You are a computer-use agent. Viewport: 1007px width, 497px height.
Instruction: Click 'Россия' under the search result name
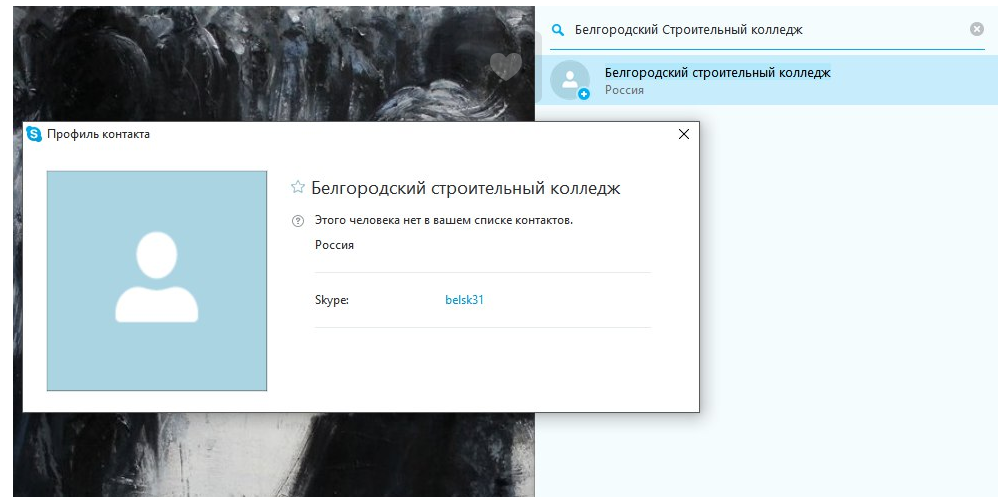pyautogui.click(x=624, y=91)
